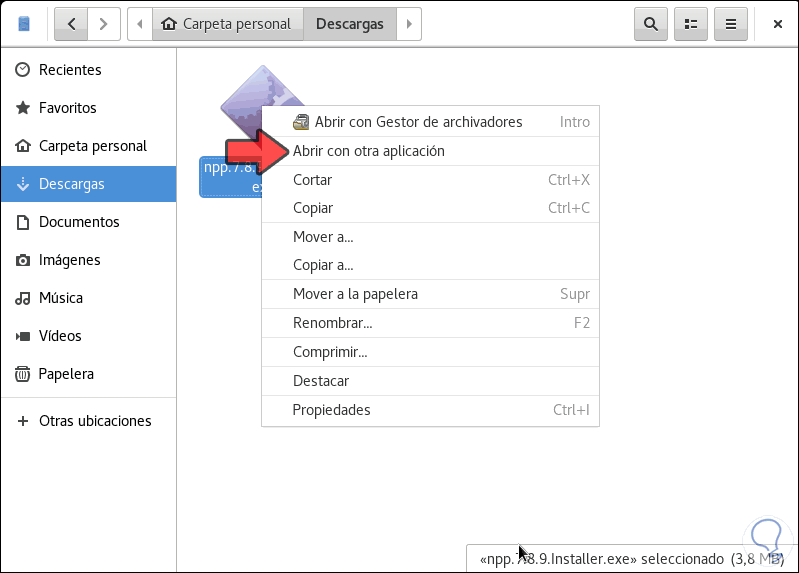Toggle the list view icon
The image size is (799, 573).
(x=691, y=23)
